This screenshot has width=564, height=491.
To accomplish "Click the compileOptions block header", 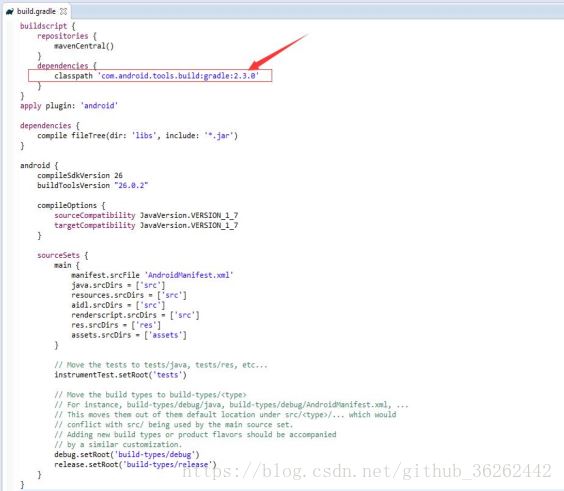I will tap(71, 205).
